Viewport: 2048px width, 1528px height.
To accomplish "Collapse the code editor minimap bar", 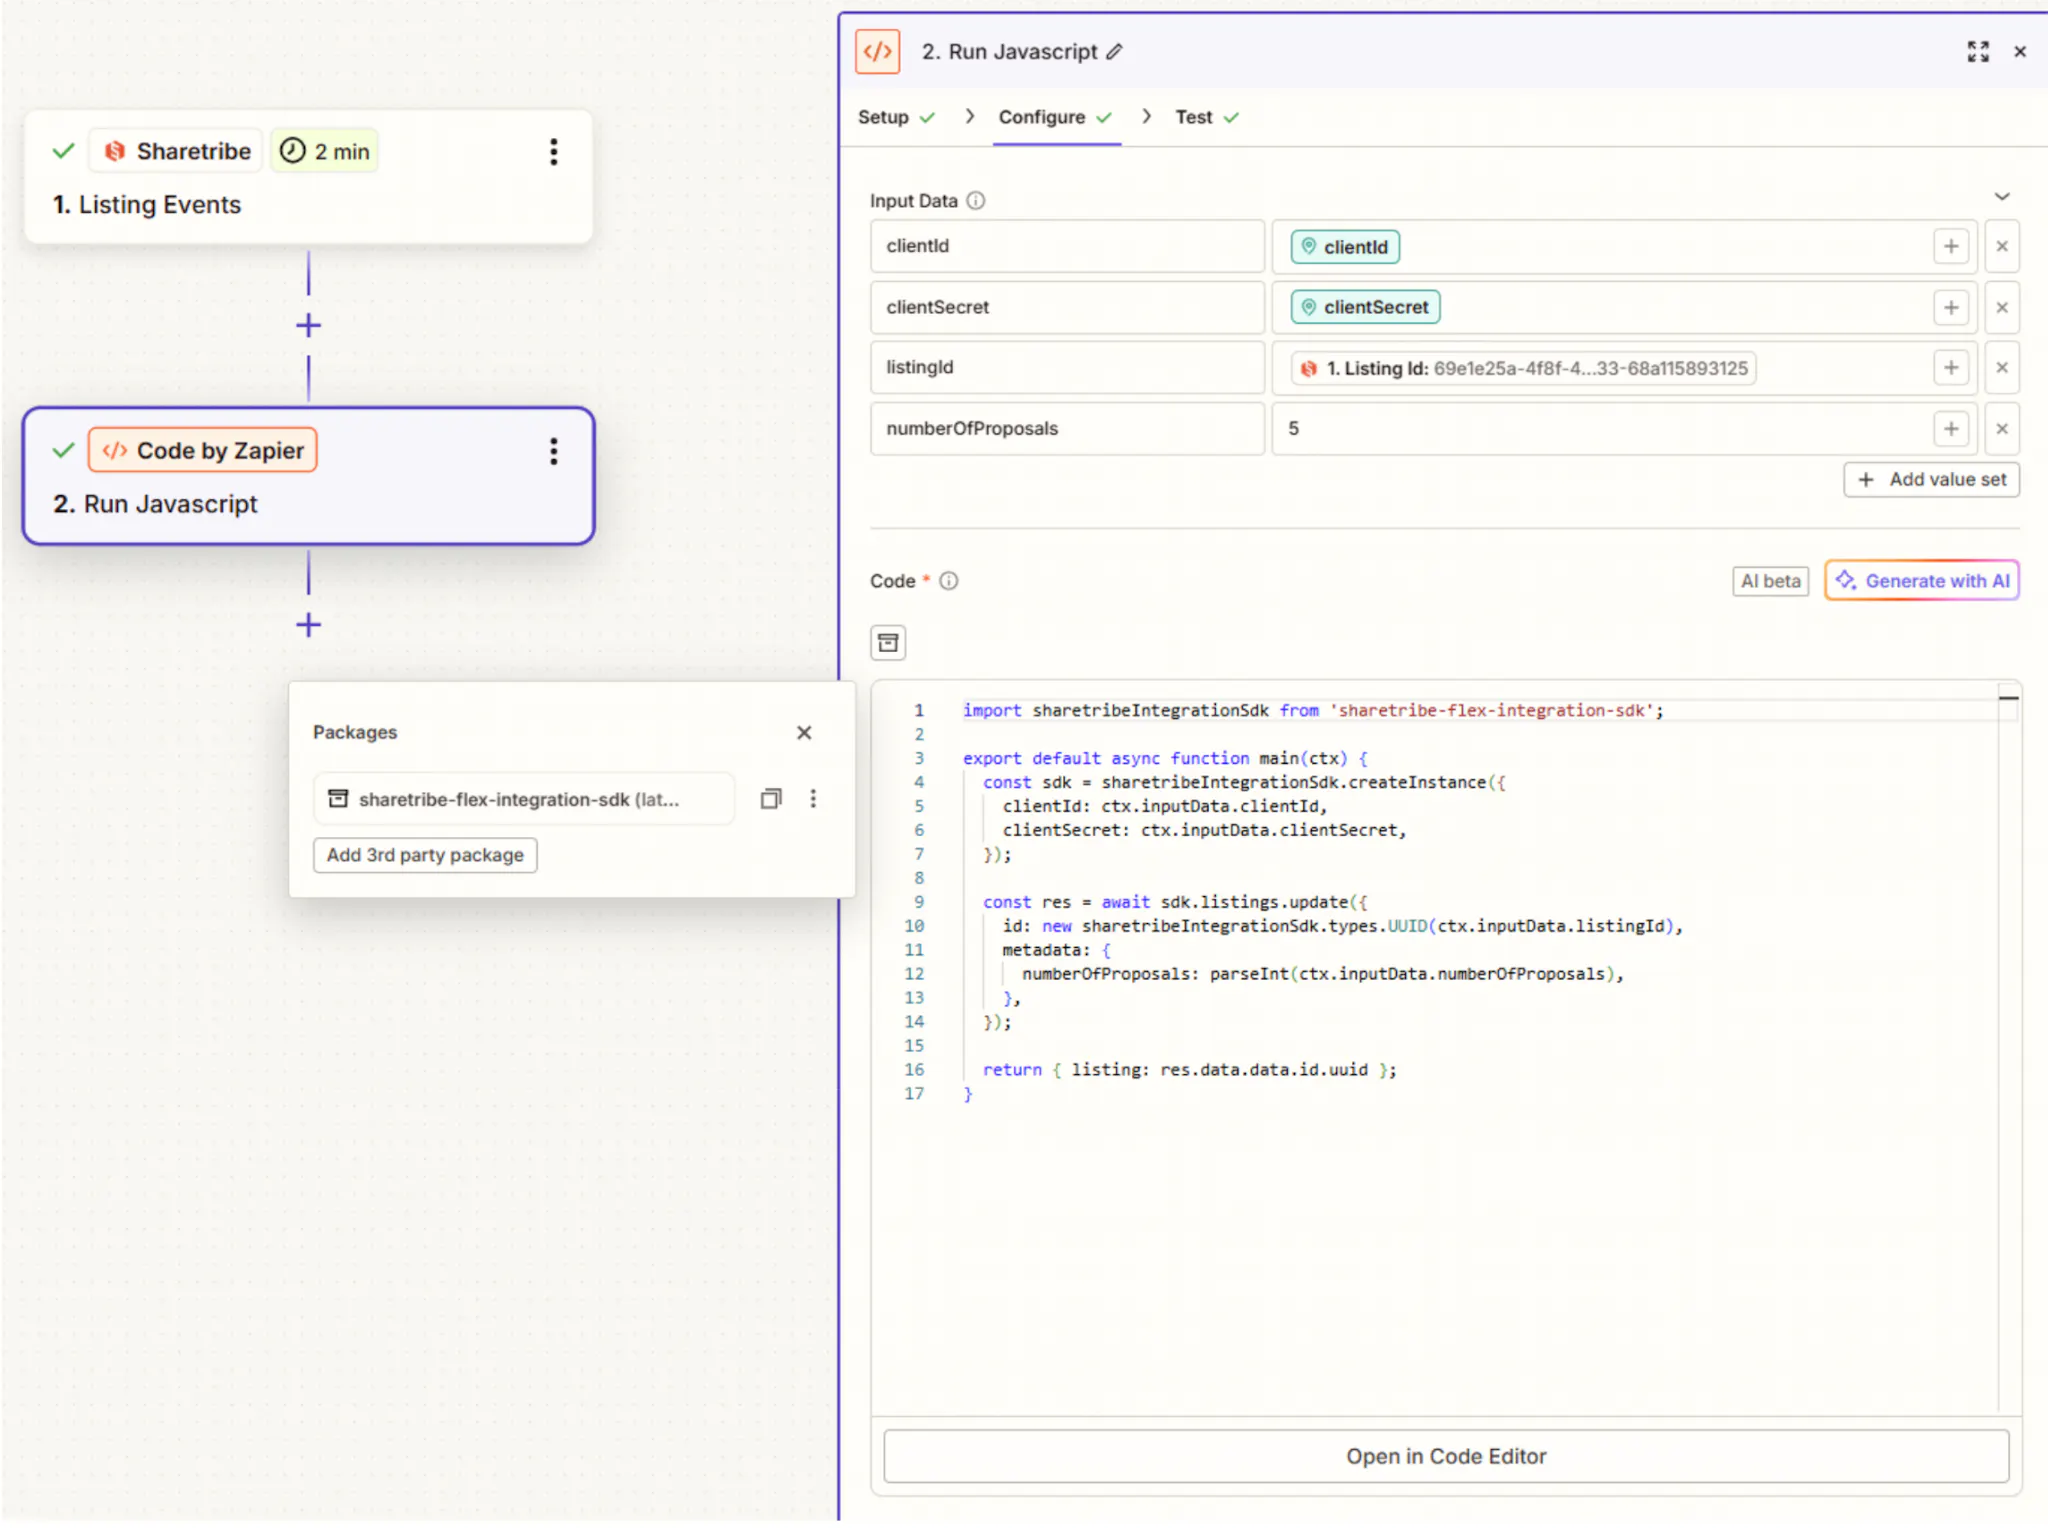I will pyautogui.click(x=2008, y=697).
